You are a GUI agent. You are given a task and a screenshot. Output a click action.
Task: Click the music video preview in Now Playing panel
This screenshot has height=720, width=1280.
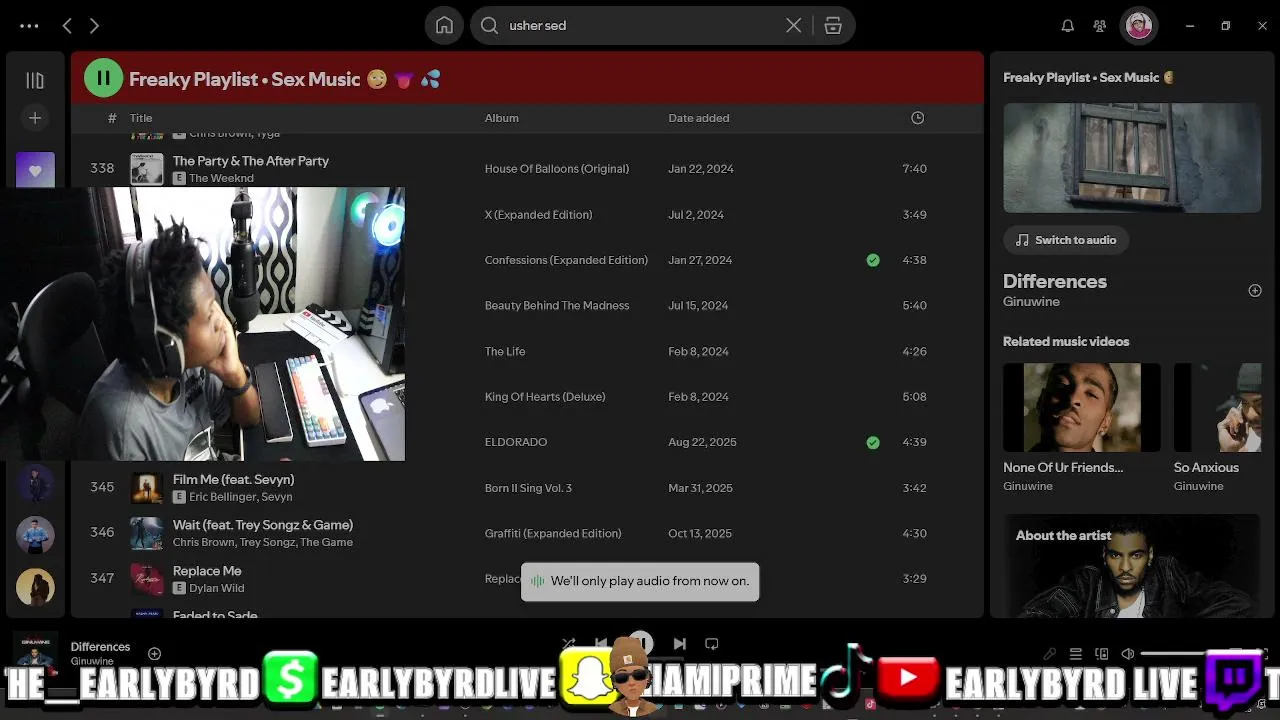point(1132,157)
